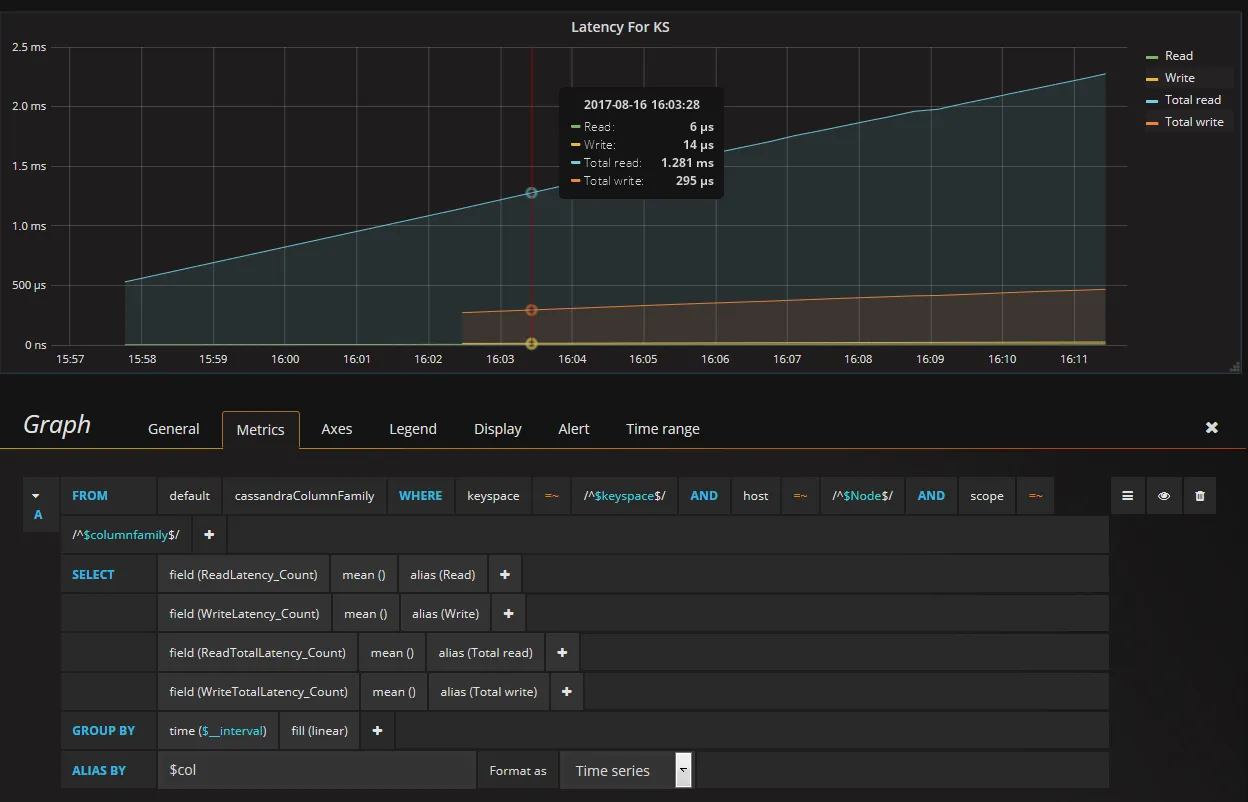
Task: Edit the /^$keyspace$/ tag value
Action: pyautogui.click(x=625, y=495)
